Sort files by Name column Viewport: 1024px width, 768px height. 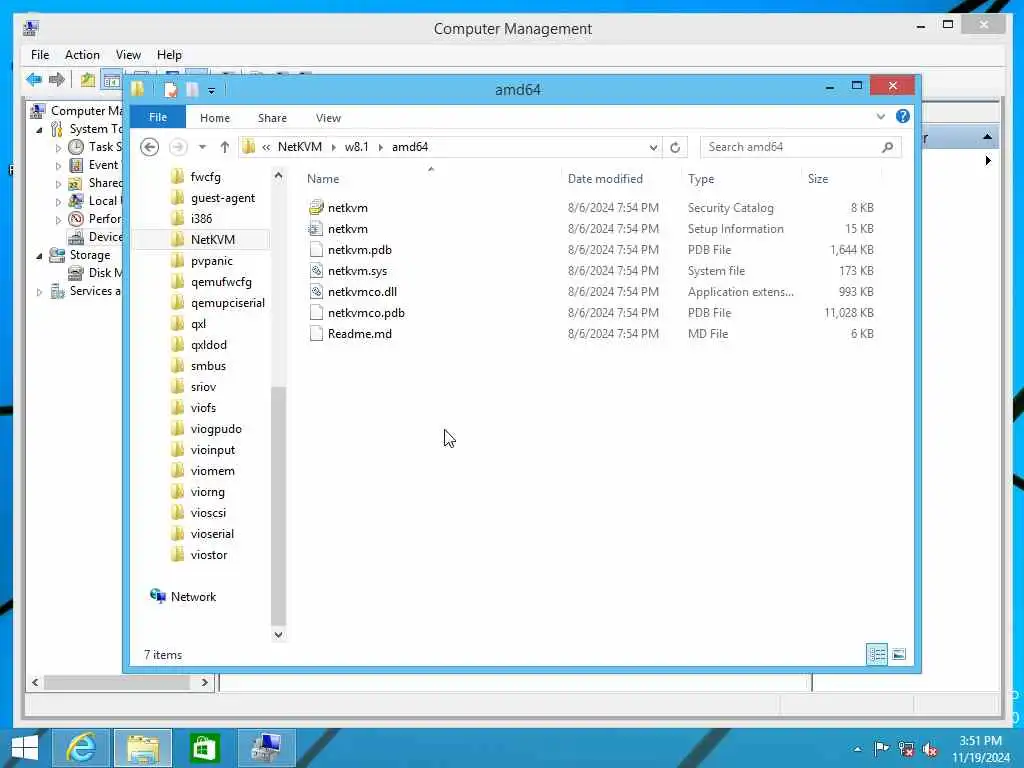click(323, 179)
